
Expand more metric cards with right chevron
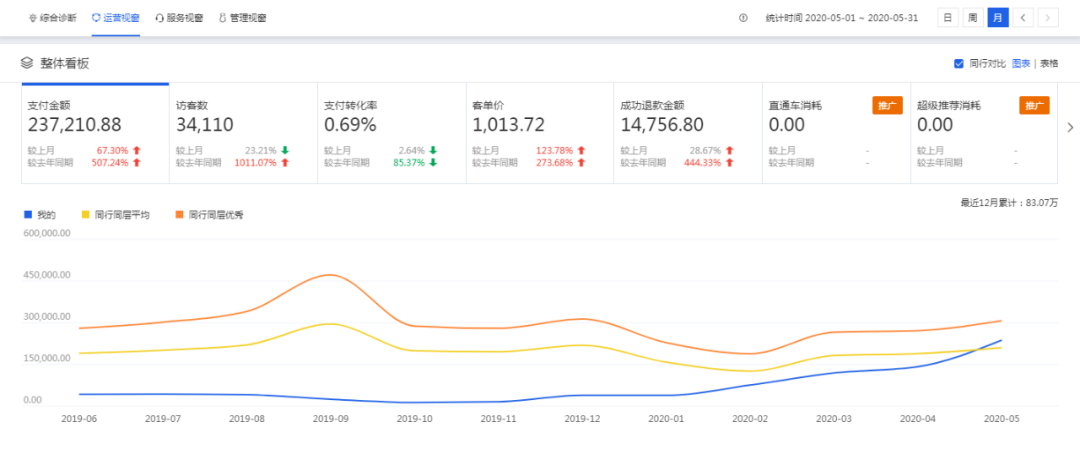[x=1070, y=127]
